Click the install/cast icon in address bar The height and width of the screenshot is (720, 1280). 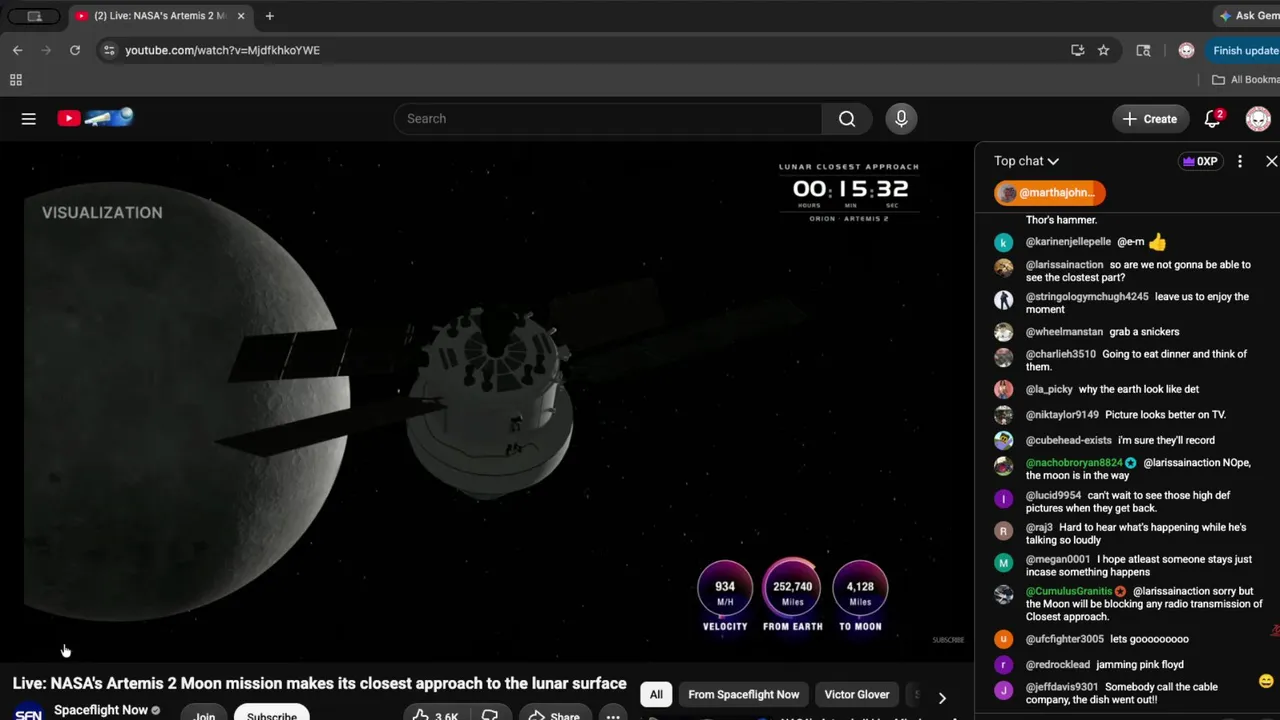pyautogui.click(x=1077, y=50)
